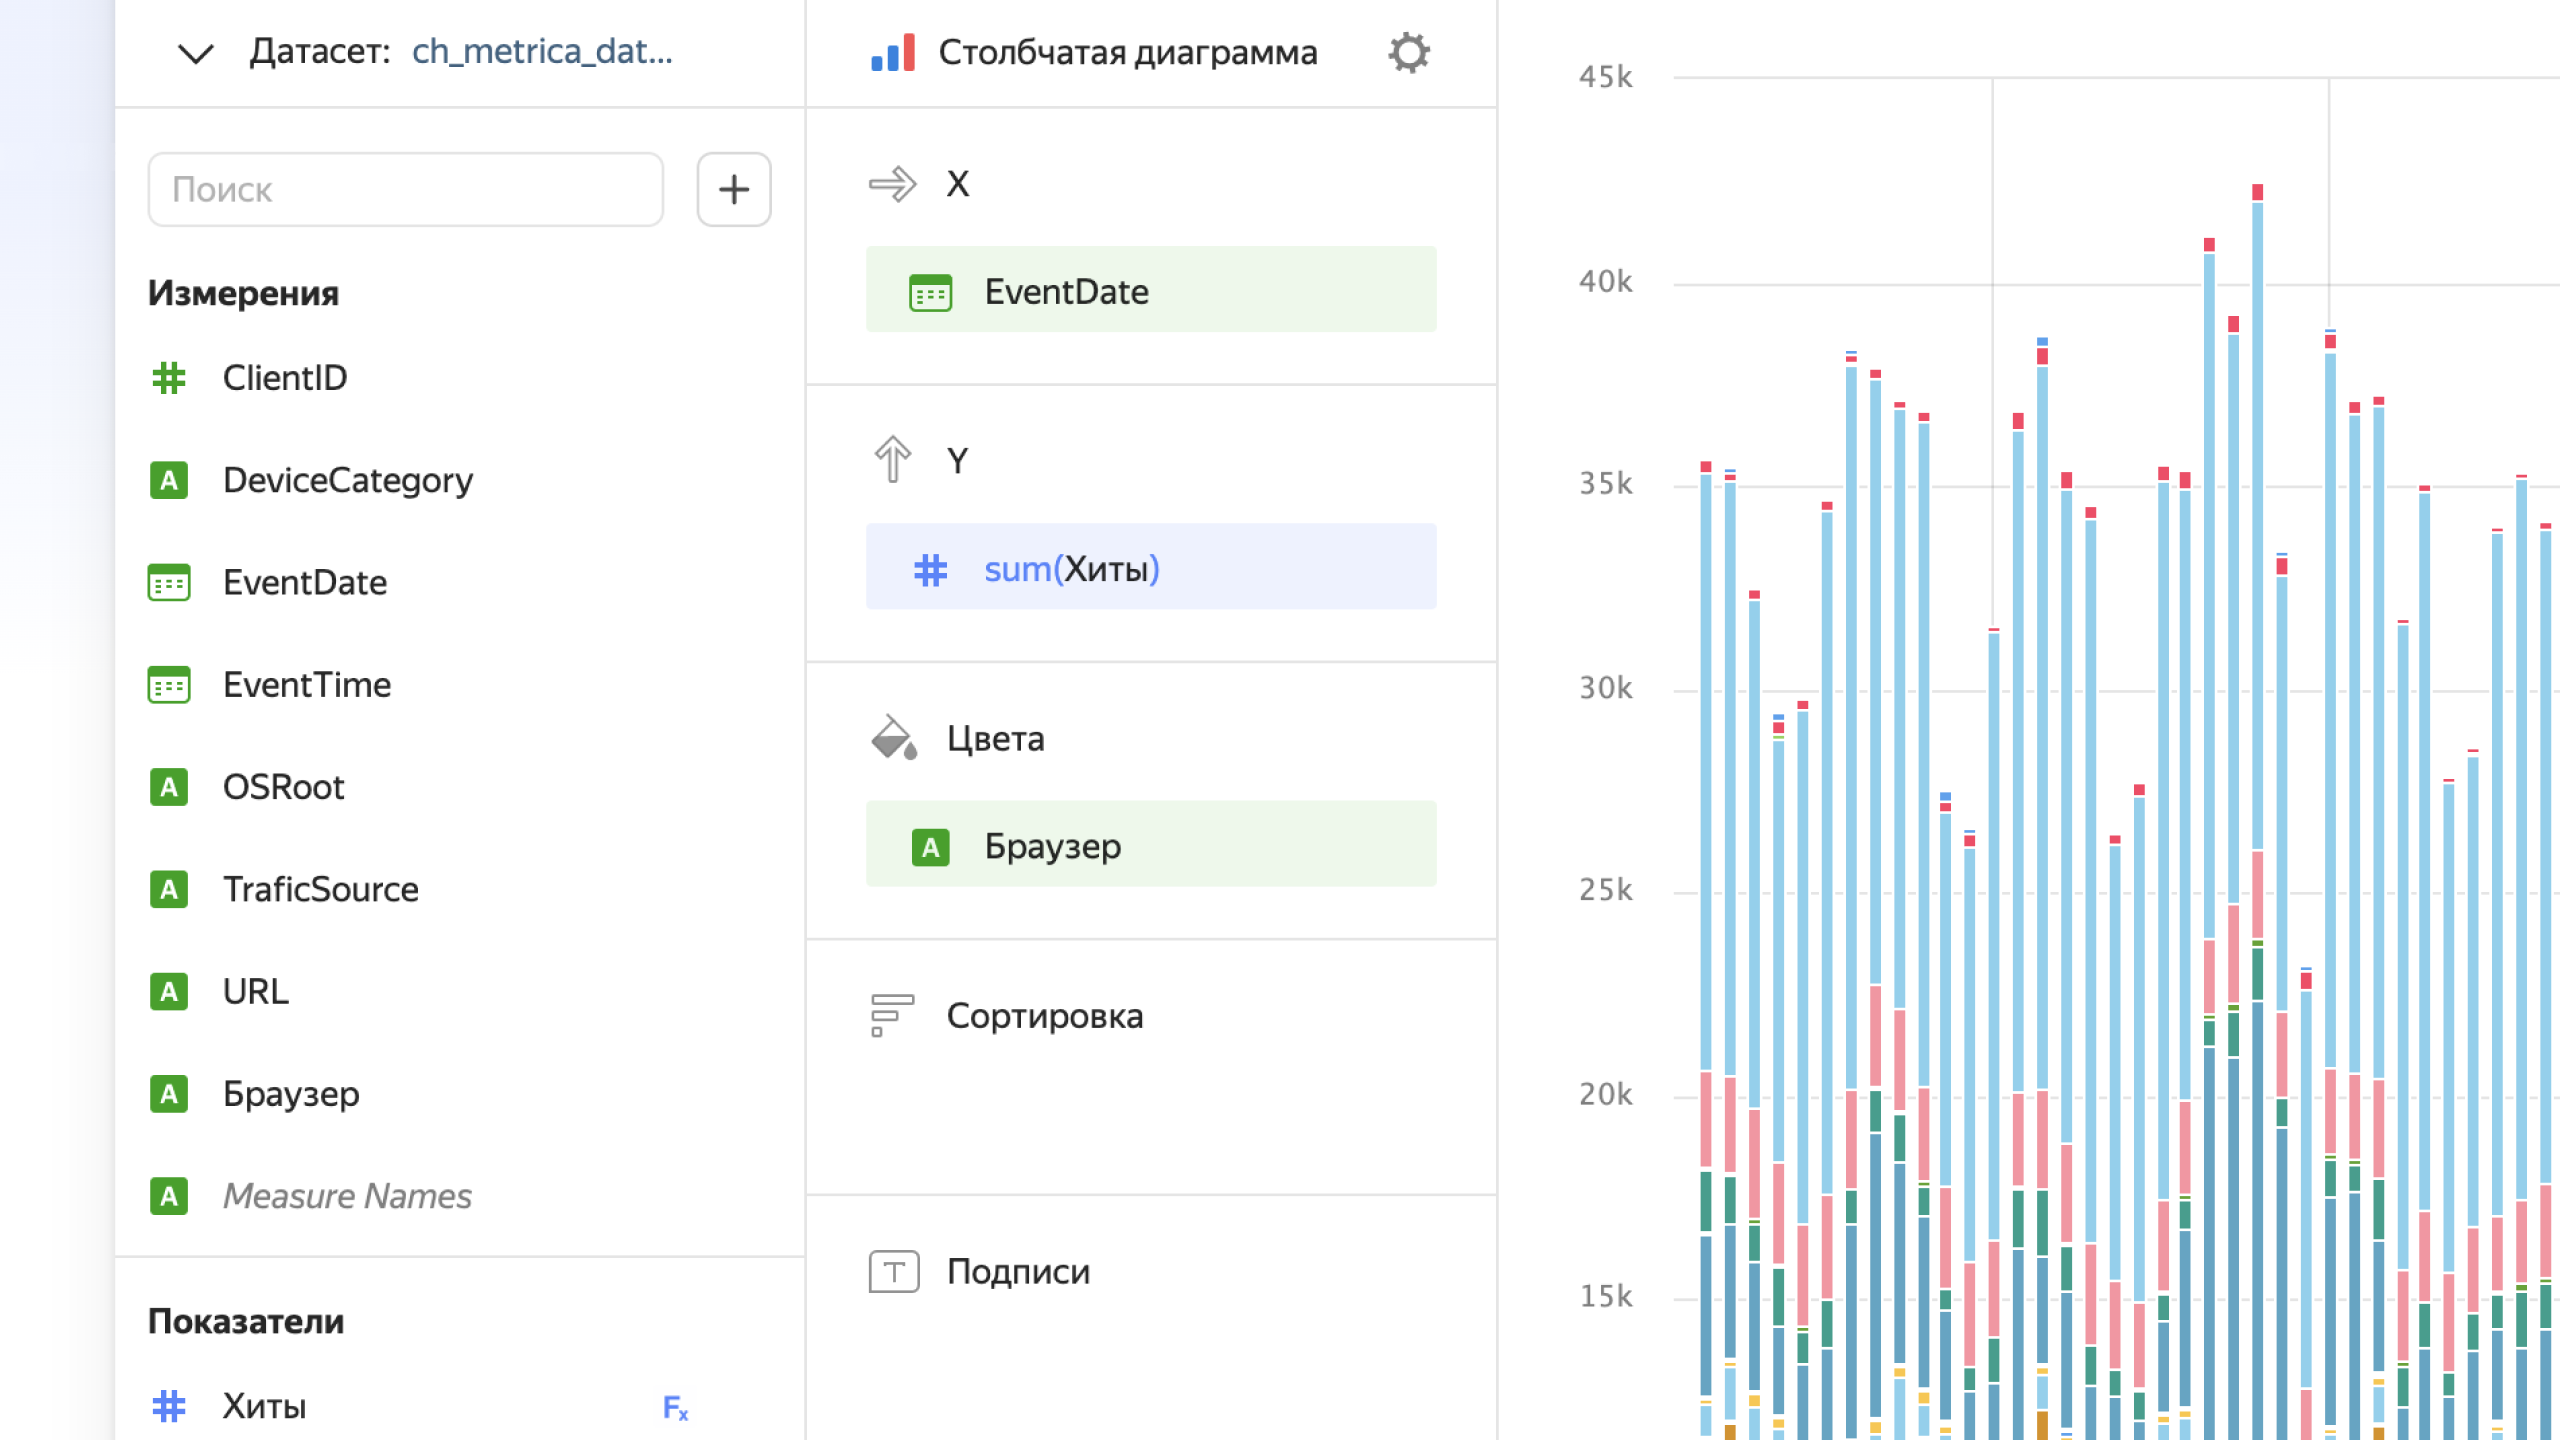Select the Браузер field in Цвета section
2560x1440 pixels.
(1151, 844)
